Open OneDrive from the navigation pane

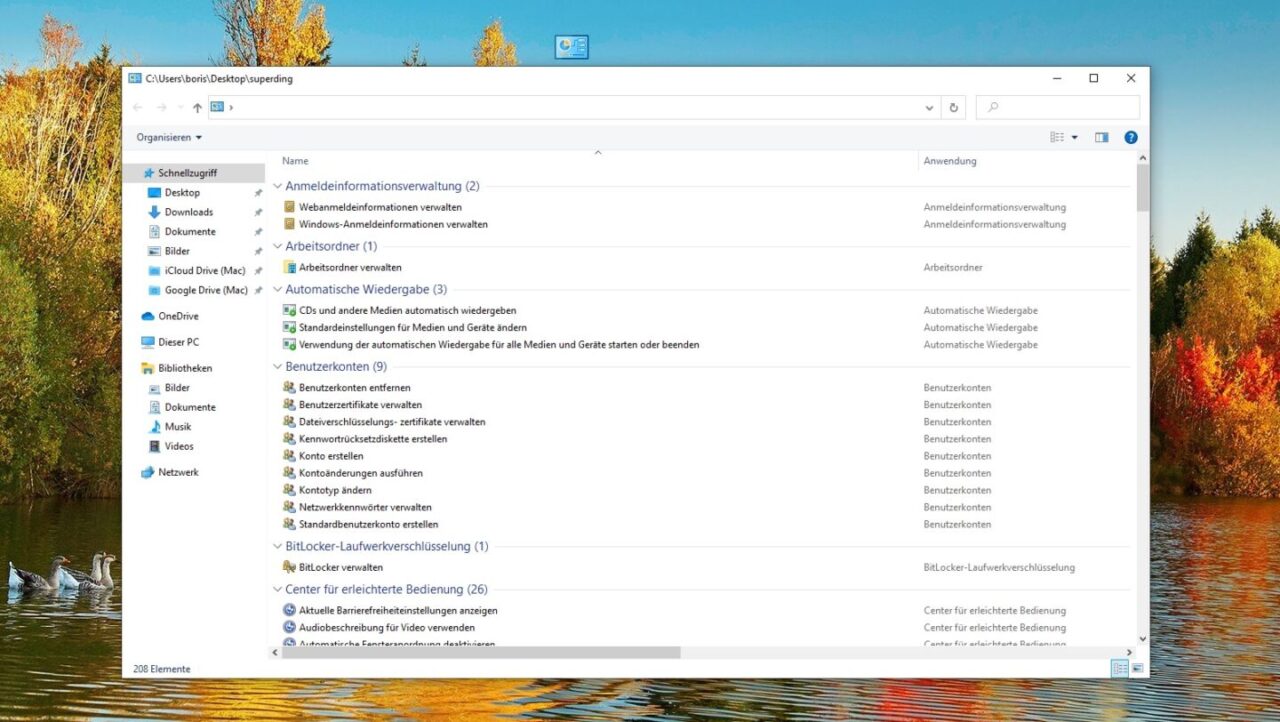[178, 315]
